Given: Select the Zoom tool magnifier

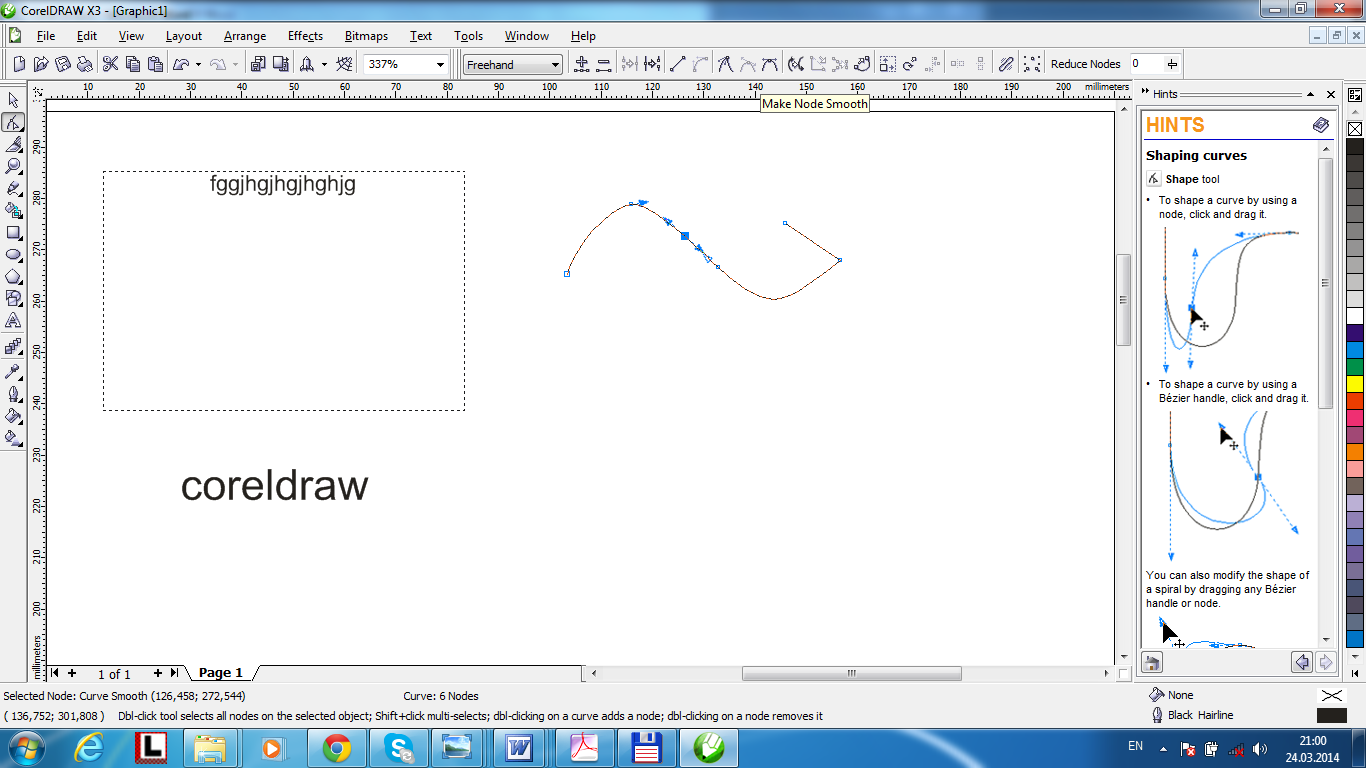Looking at the screenshot, I should [x=13, y=166].
